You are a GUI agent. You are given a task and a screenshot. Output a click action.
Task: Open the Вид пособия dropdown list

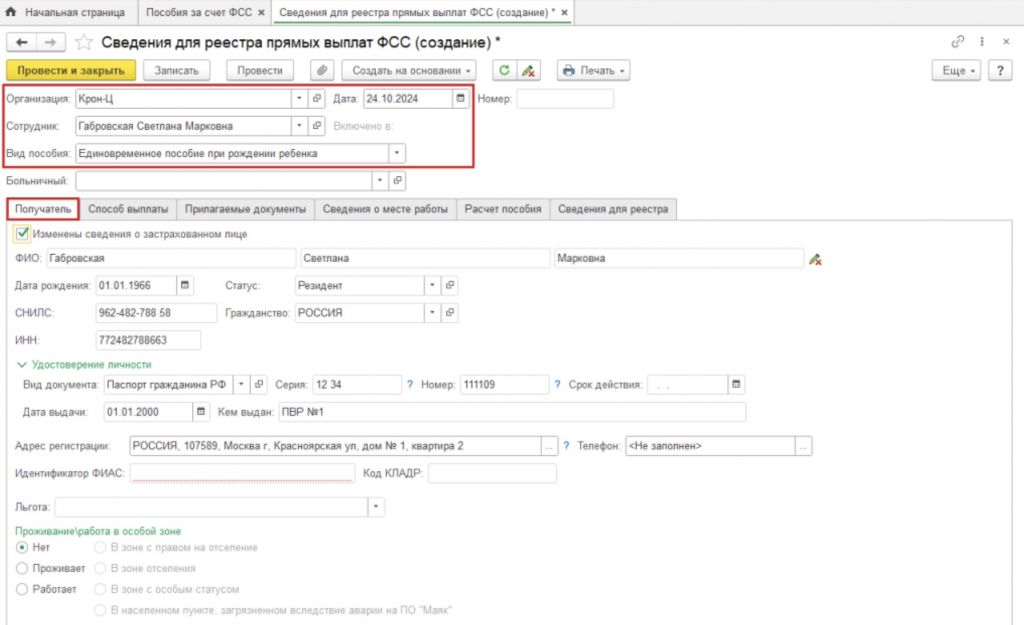(x=396, y=153)
